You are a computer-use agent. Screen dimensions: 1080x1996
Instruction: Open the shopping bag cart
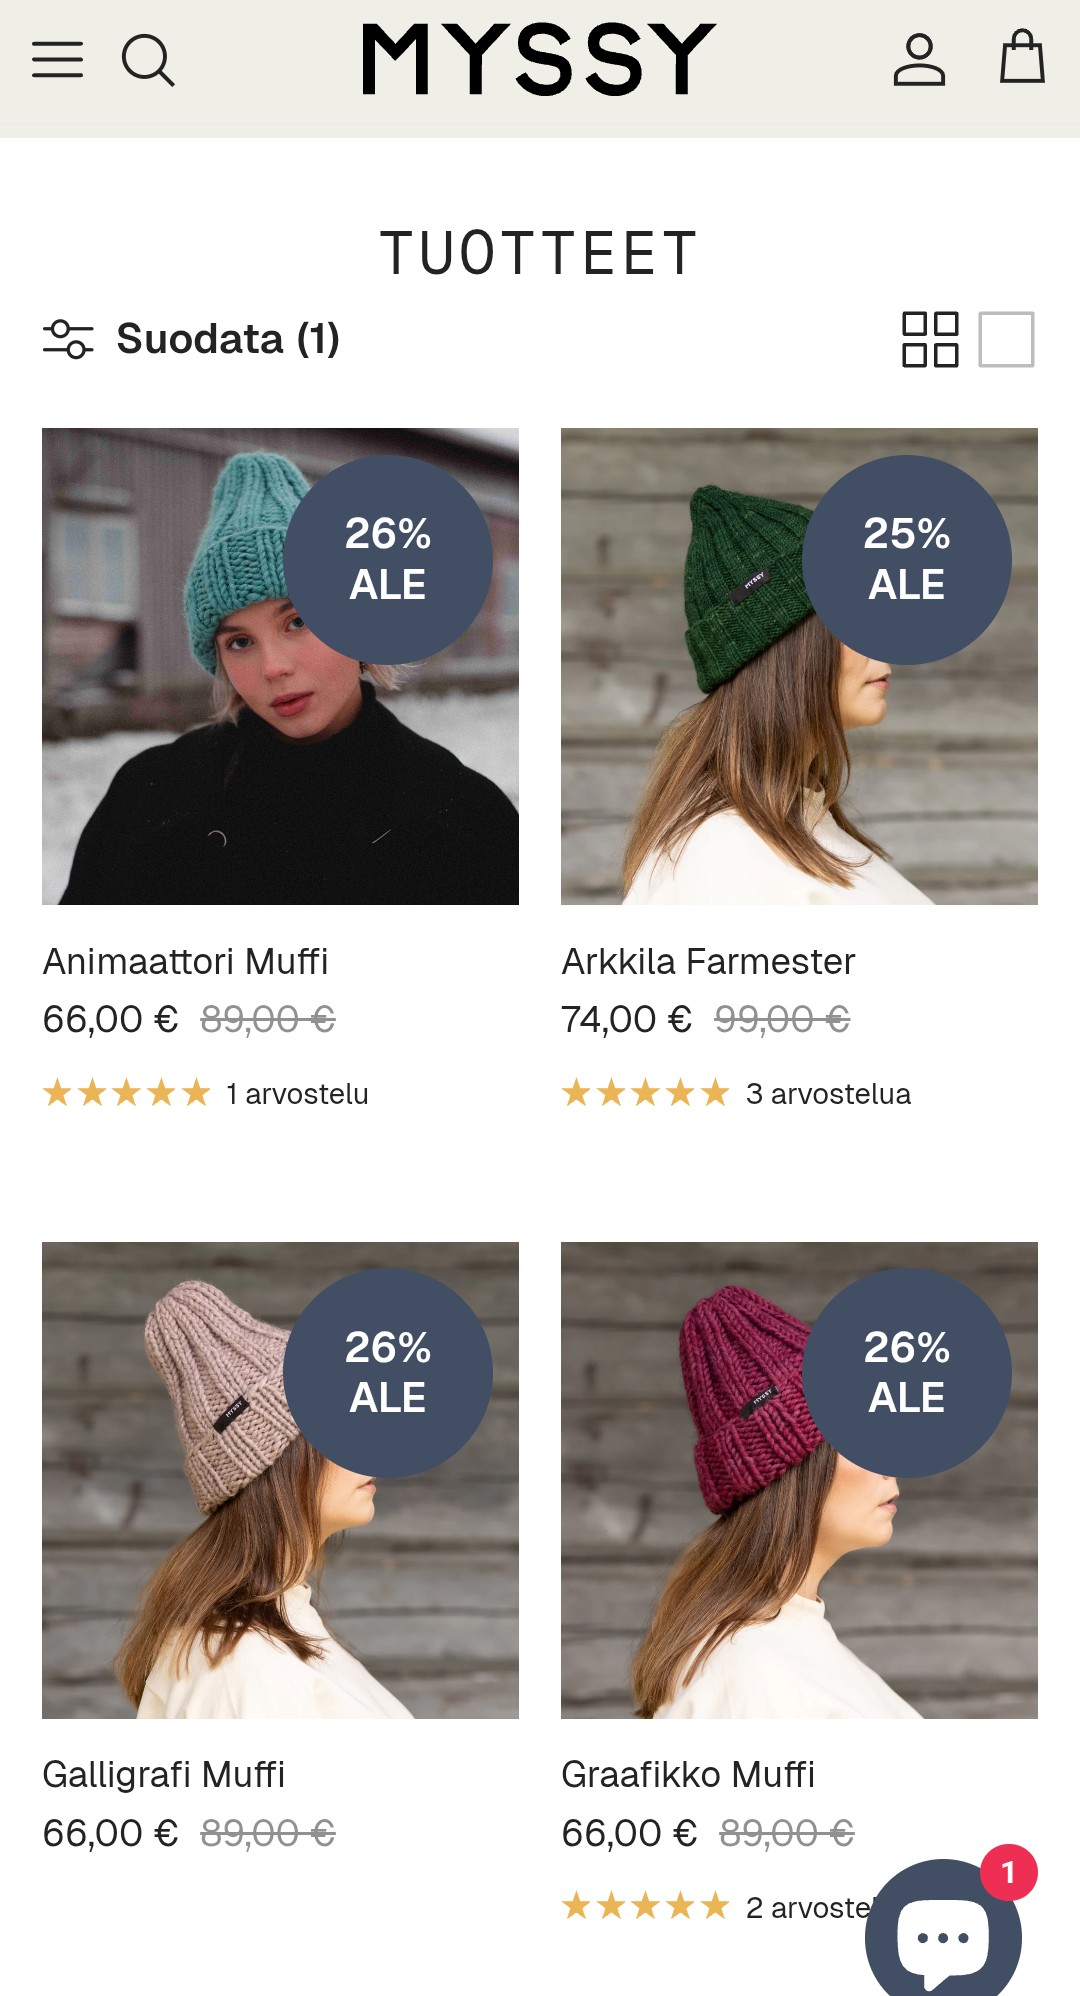1022,57
